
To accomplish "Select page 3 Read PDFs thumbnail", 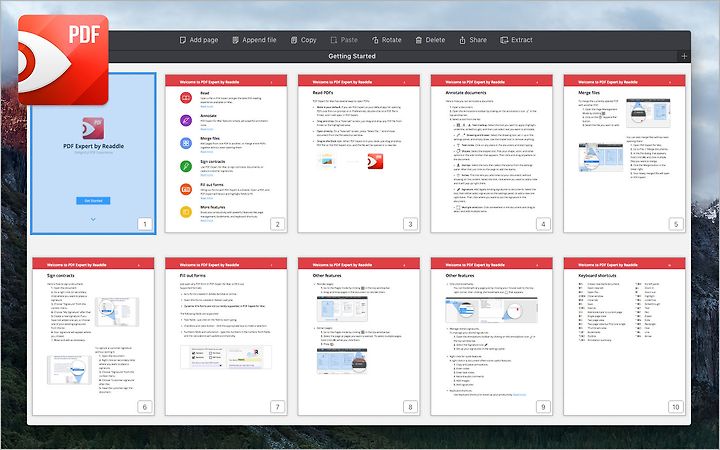I will pos(359,153).
